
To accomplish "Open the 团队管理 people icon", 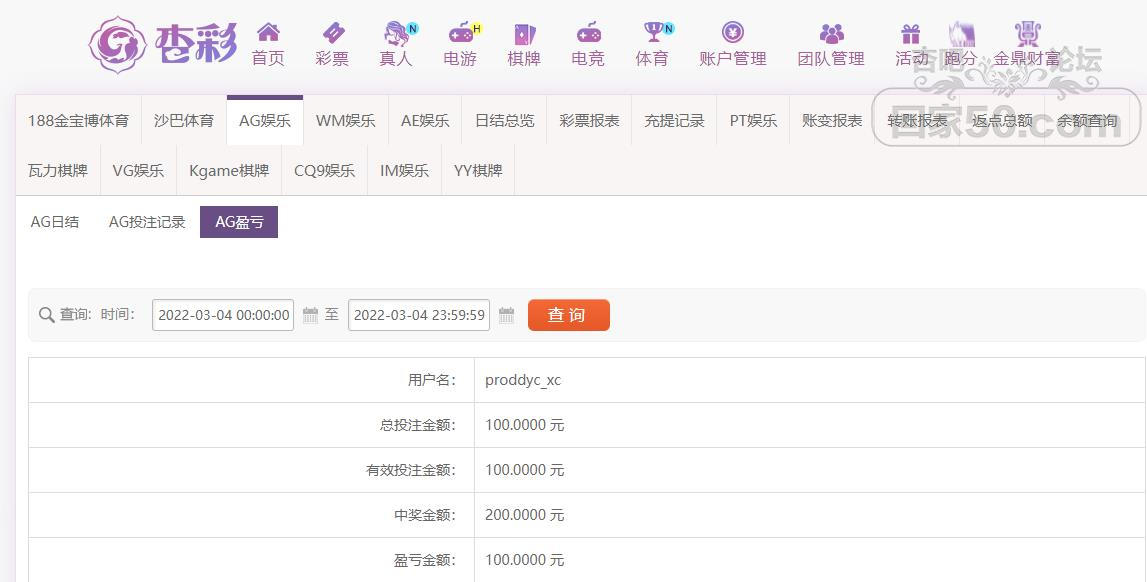I will (832, 33).
